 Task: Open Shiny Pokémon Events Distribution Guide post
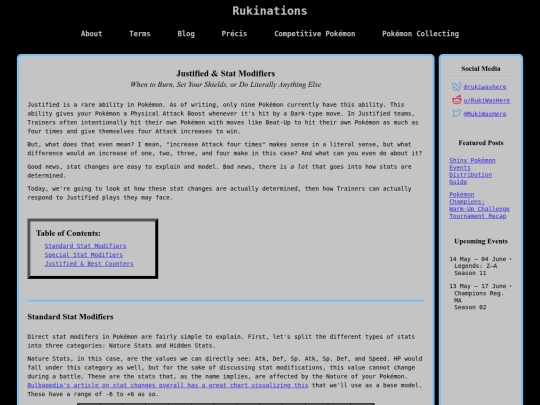click(x=472, y=171)
